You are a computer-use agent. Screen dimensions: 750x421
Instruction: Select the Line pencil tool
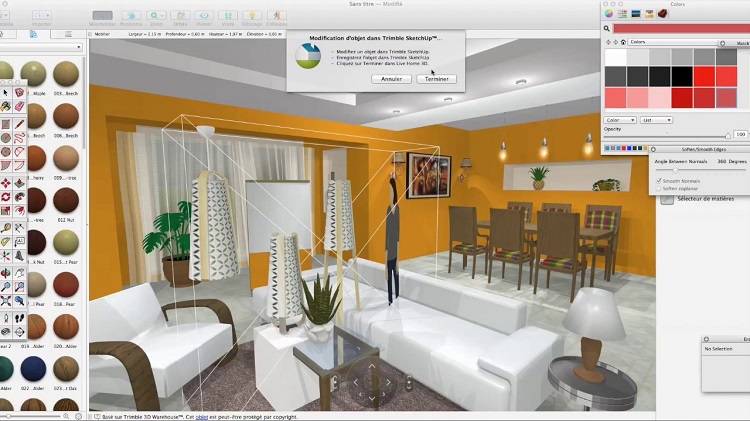pyautogui.click(x=19, y=124)
